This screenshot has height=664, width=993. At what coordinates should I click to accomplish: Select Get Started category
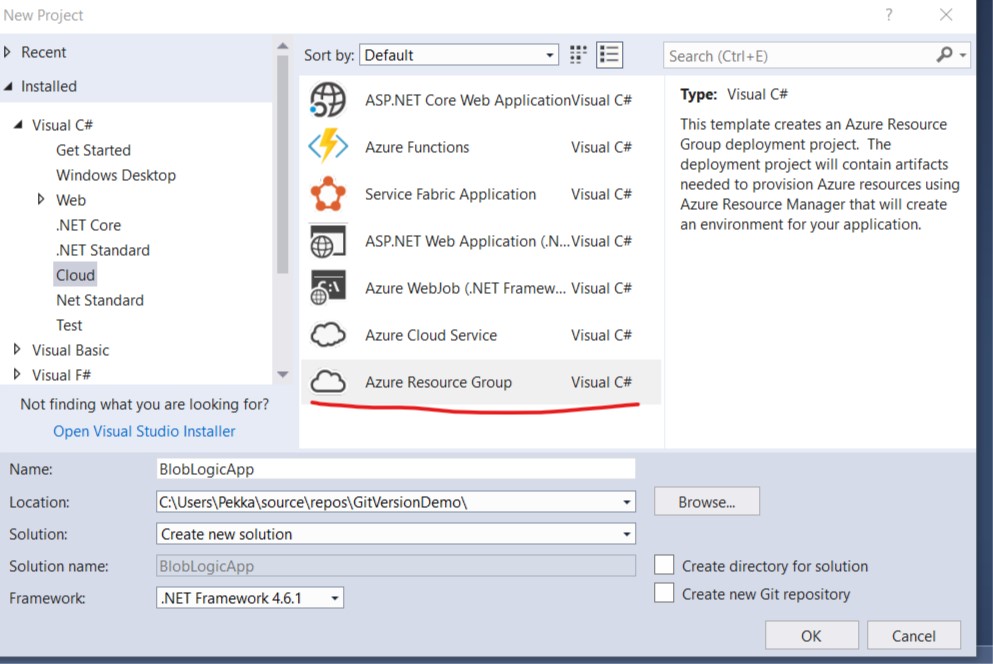click(93, 150)
